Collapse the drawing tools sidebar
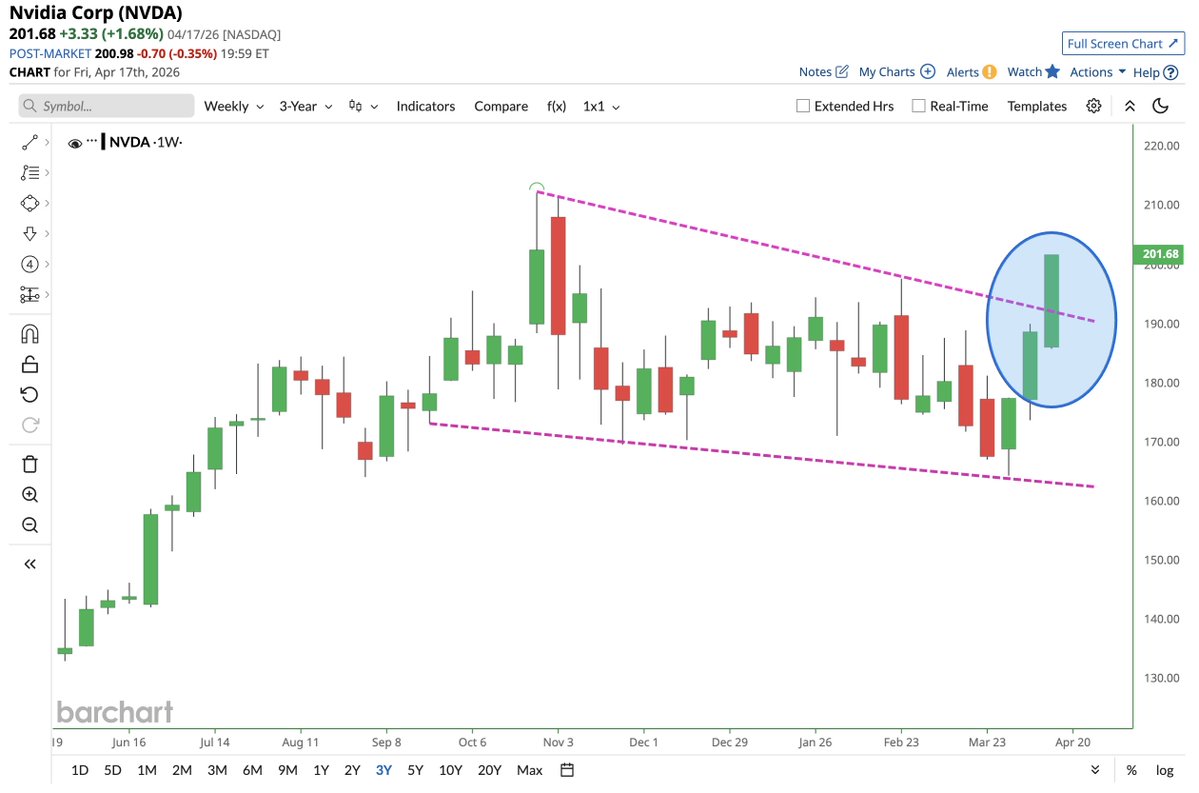Image resolution: width=1199 pixels, height=793 pixels. pos(30,564)
